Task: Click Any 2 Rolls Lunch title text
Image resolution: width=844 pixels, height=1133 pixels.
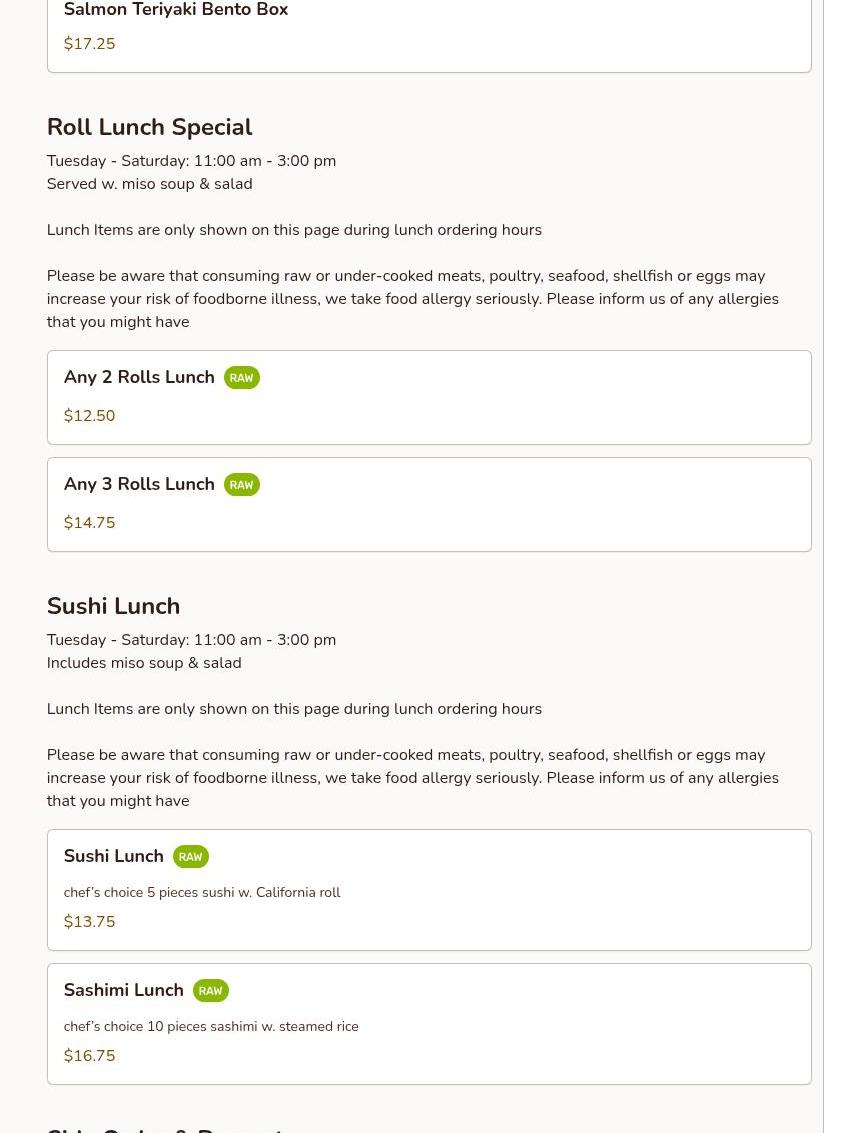Action: pos(139,377)
